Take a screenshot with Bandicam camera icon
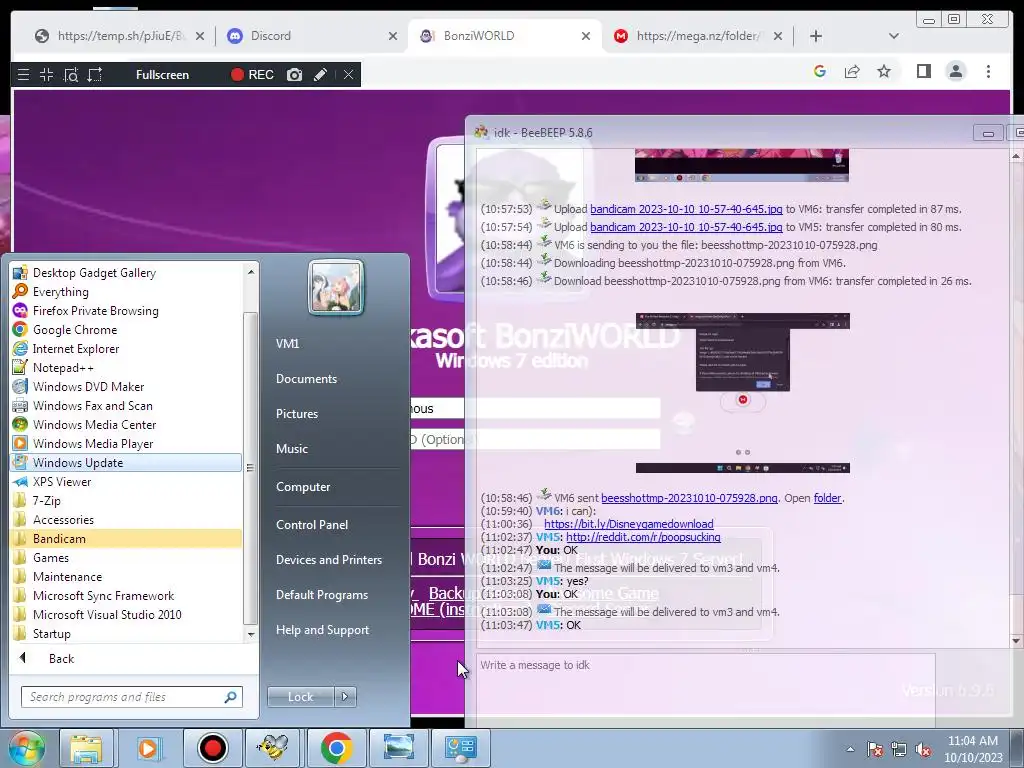 click(295, 74)
